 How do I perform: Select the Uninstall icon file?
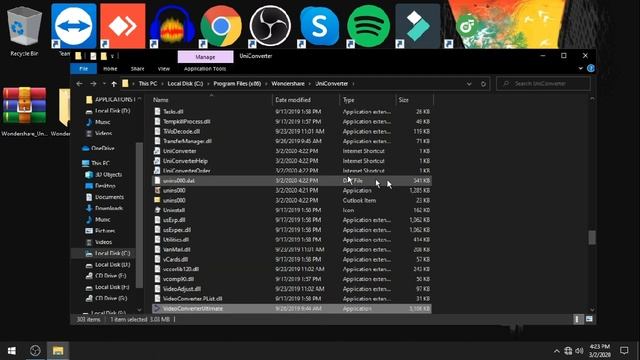click(x=291, y=210)
